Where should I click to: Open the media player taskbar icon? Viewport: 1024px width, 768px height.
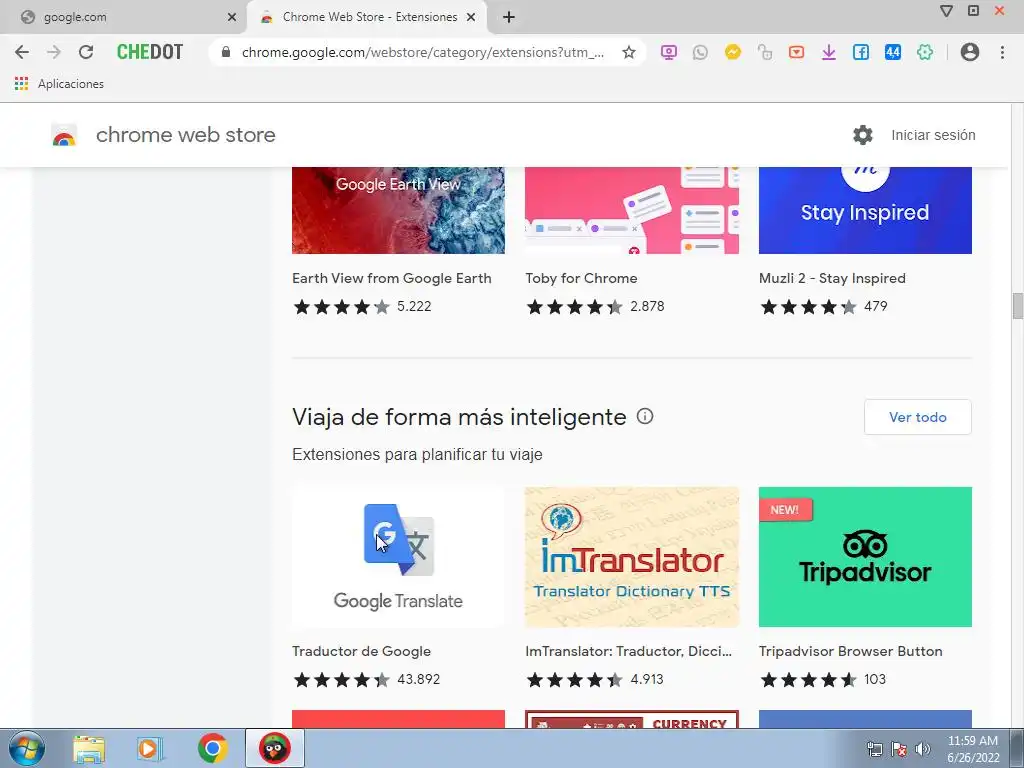click(x=150, y=748)
